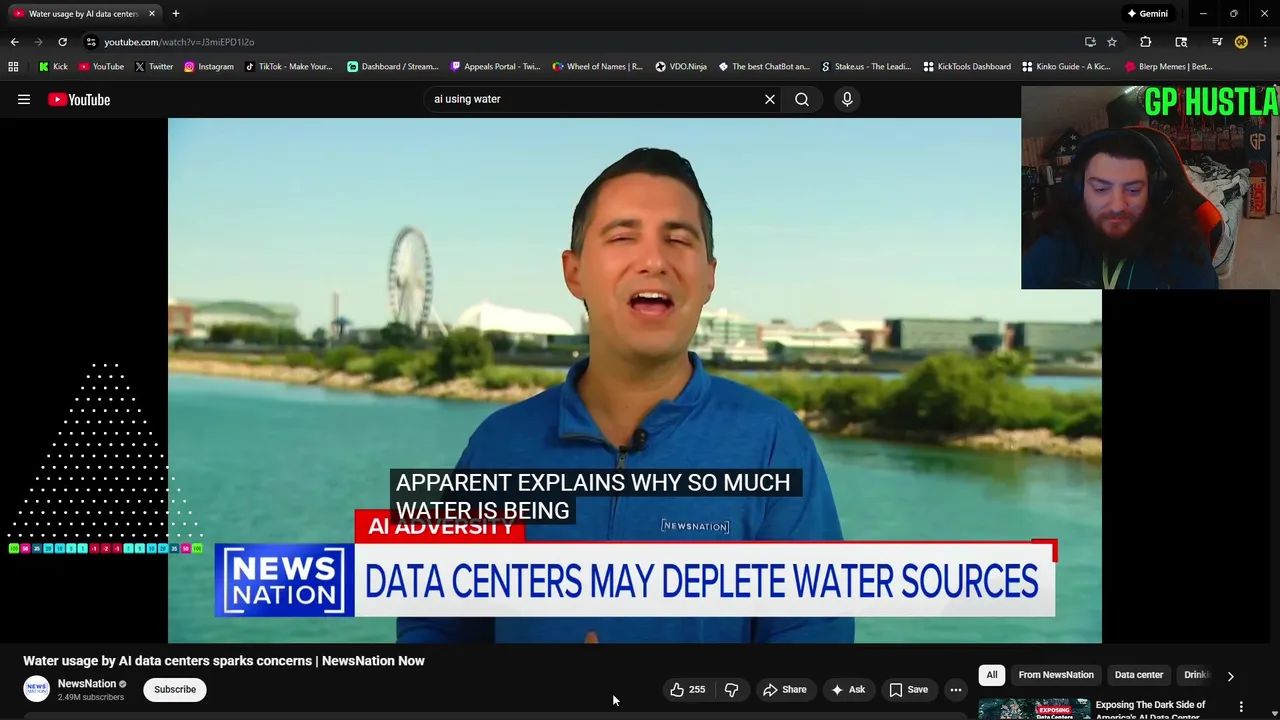Image resolution: width=1280 pixels, height=720 pixels.
Task: Open the Chrome profile avatar
Action: pyautogui.click(x=1241, y=42)
